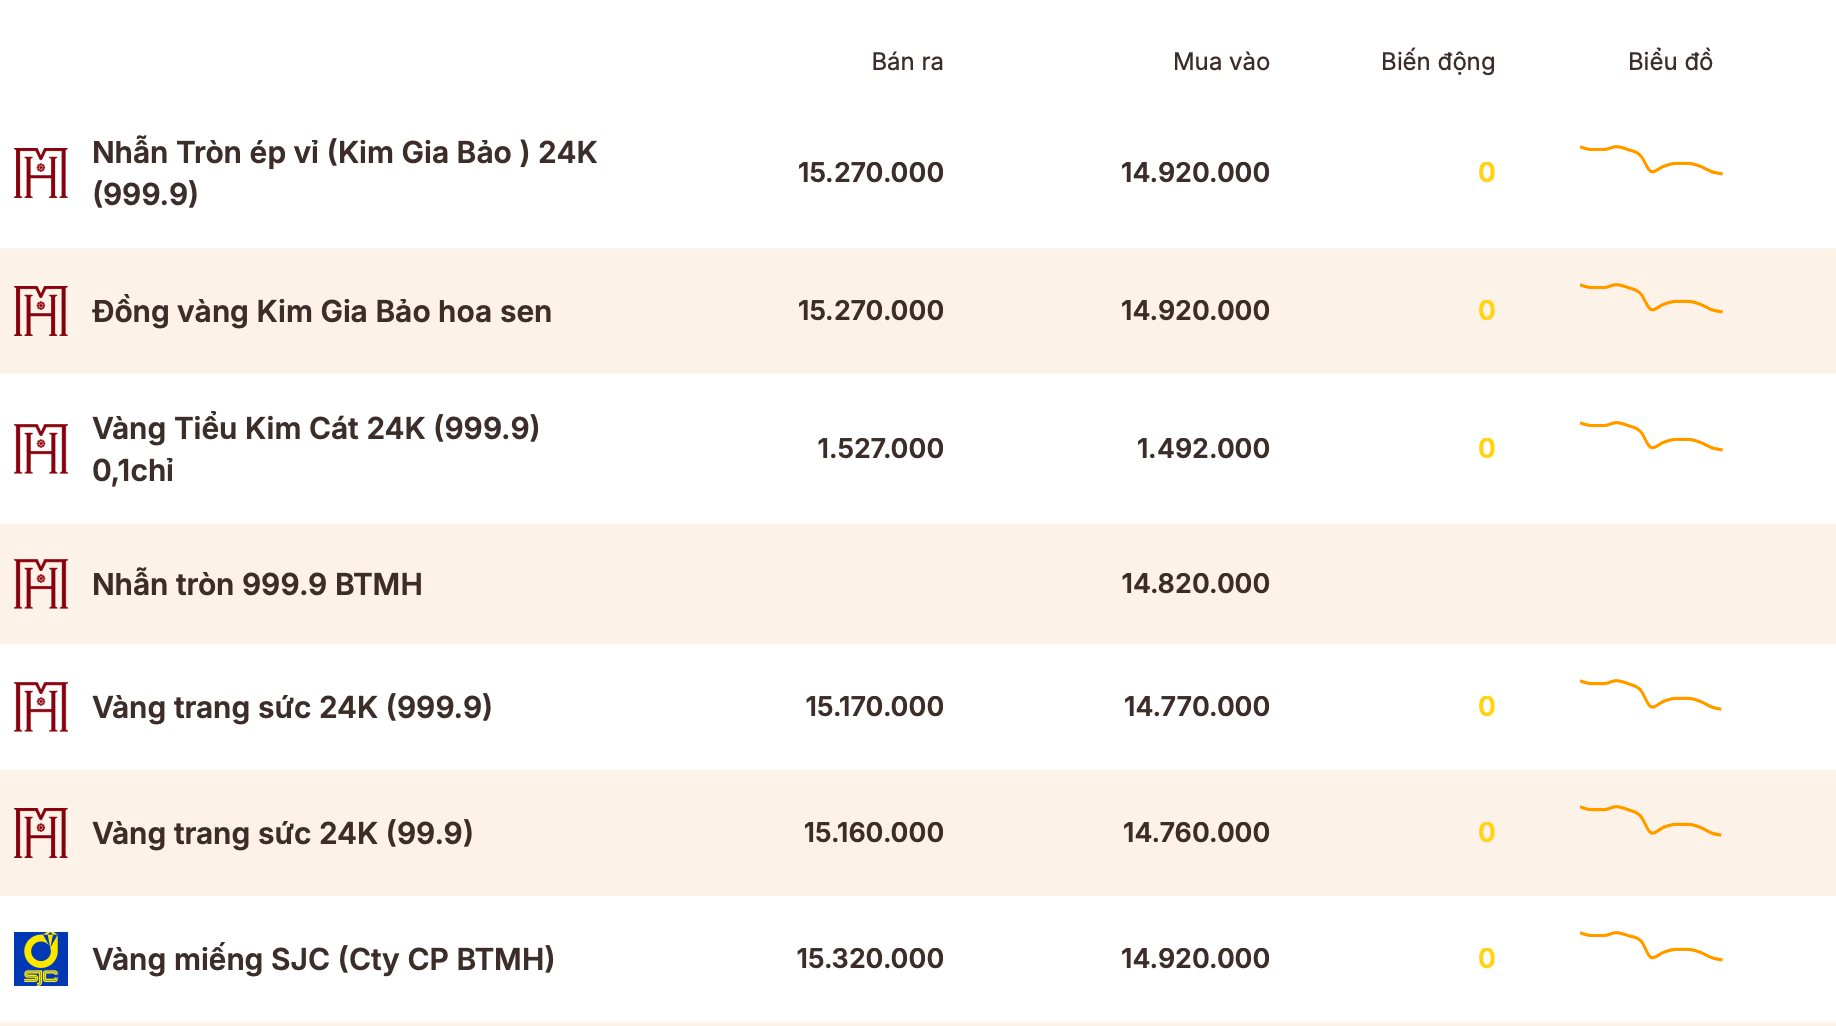This screenshot has width=1836, height=1026.
Task: Open the price chart for Nhẫn Tròn ép vỉ
Action: coord(1651,160)
